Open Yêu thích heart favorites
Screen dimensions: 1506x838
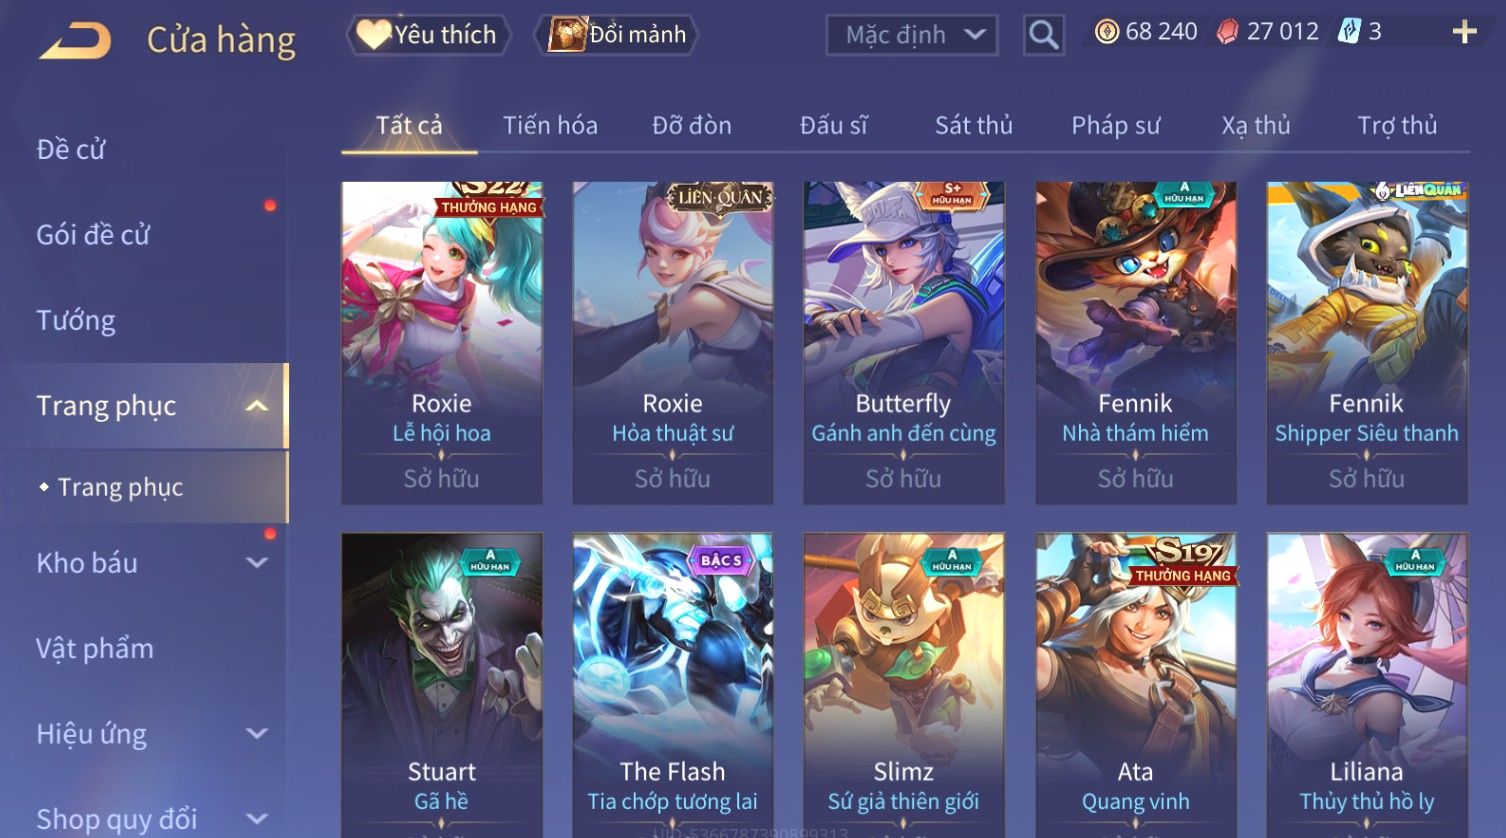pyautogui.click(x=374, y=35)
